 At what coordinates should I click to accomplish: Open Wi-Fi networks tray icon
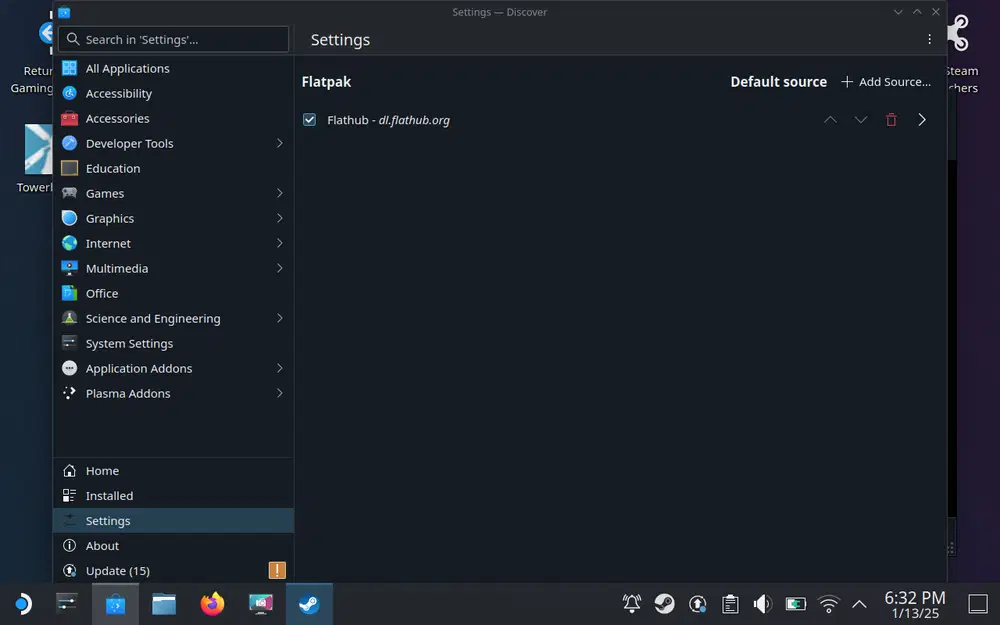coord(828,603)
